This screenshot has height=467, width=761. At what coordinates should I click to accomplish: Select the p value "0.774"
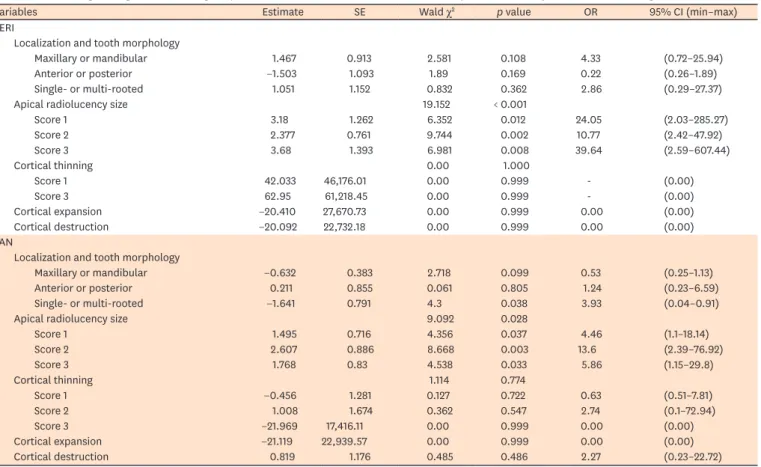tap(514, 380)
